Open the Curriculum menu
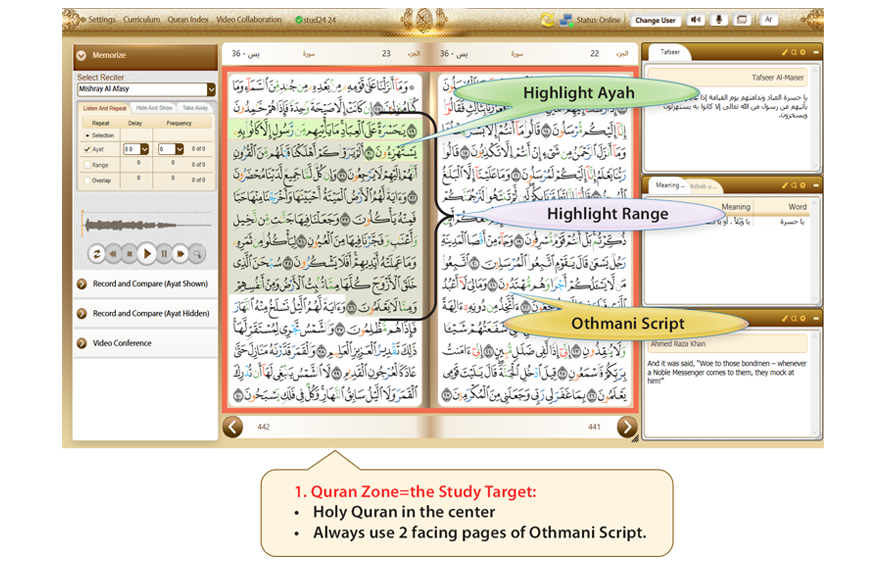Image resolution: width=886 pixels, height=564 pixels. [141, 20]
